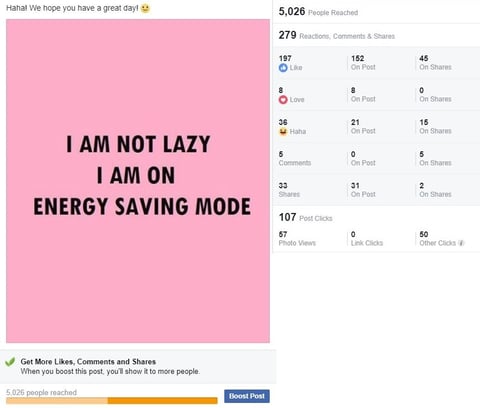This screenshot has height=408, width=480.
Task: Click the blue Like reaction icon
Action: click(283, 68)
